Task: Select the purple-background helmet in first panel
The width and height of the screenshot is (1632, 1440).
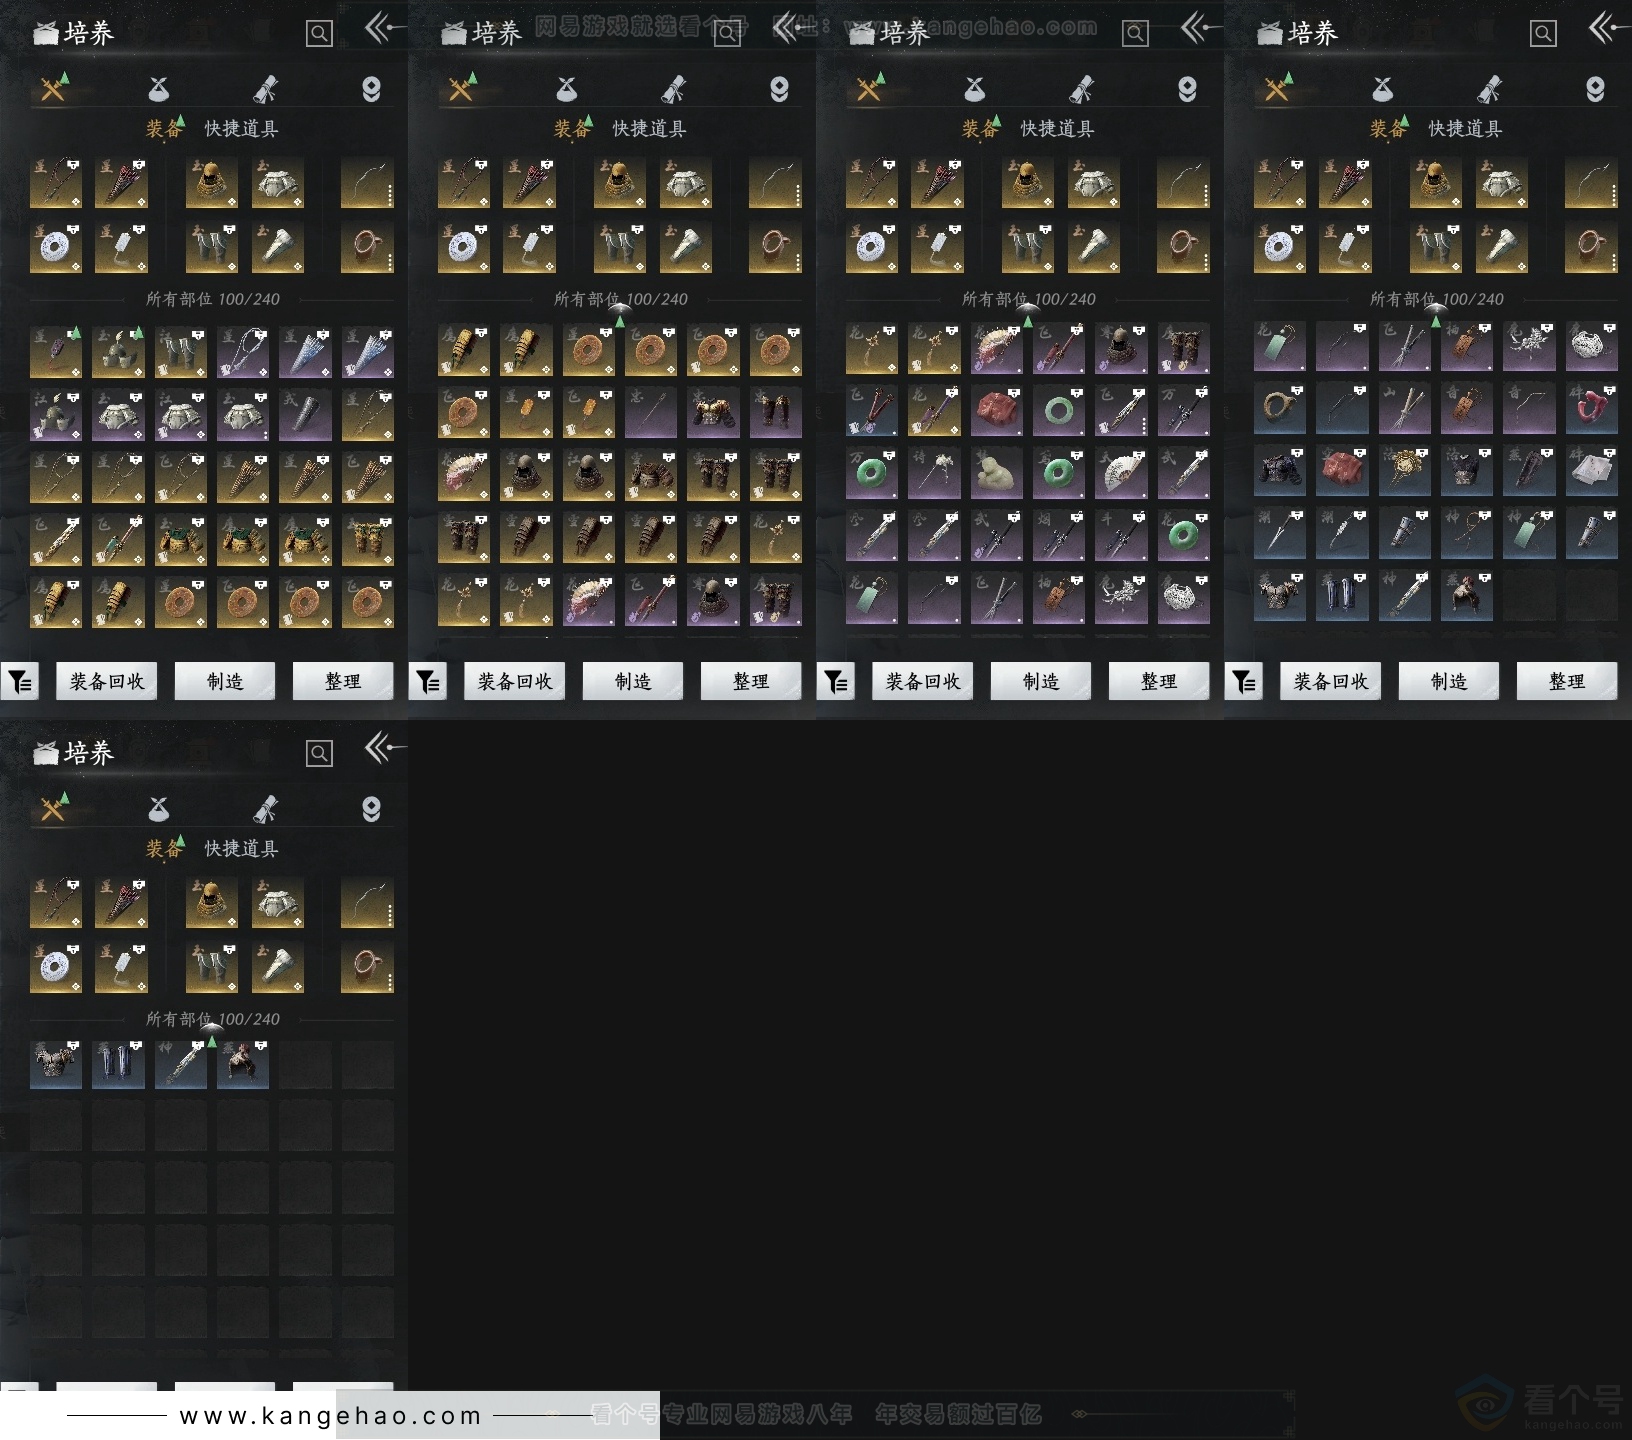Action: pos(56,415)
